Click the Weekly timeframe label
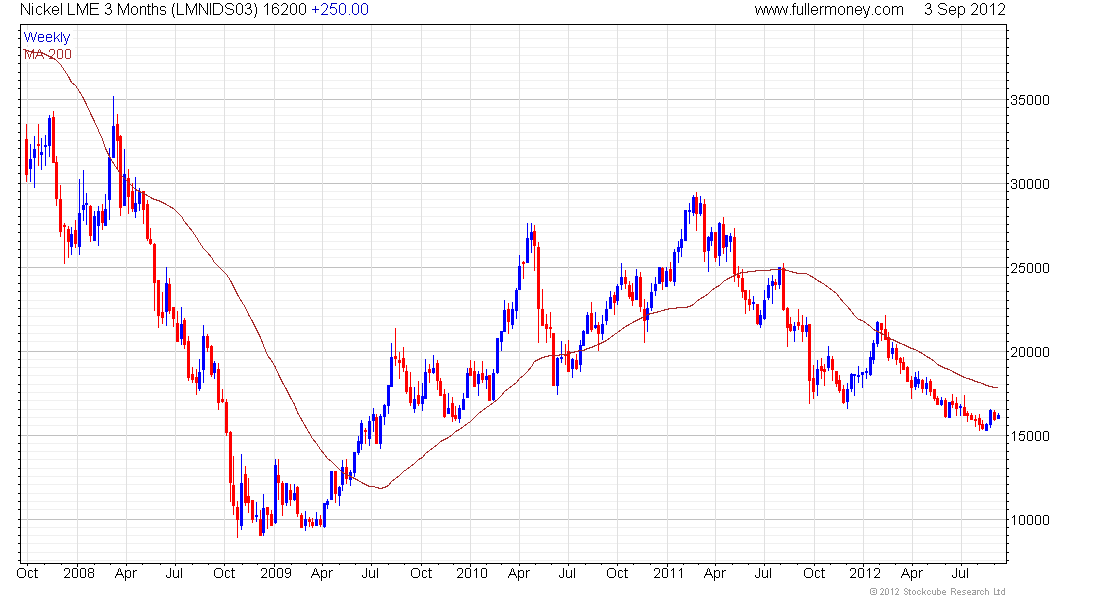This screenshot has width=1100, height=600. 46,37
